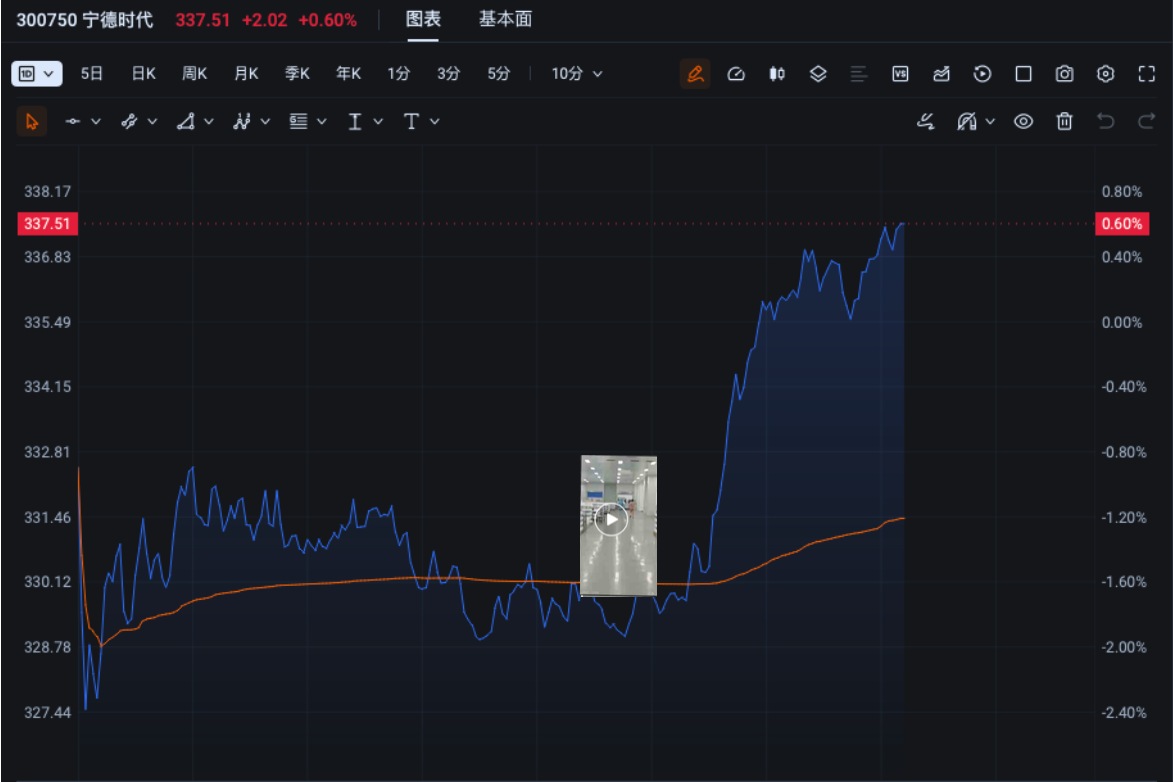Select the orange cursor pointer tool
Image resolution: width=1173 pixels, height=782 pixels.
click(32, 121)
